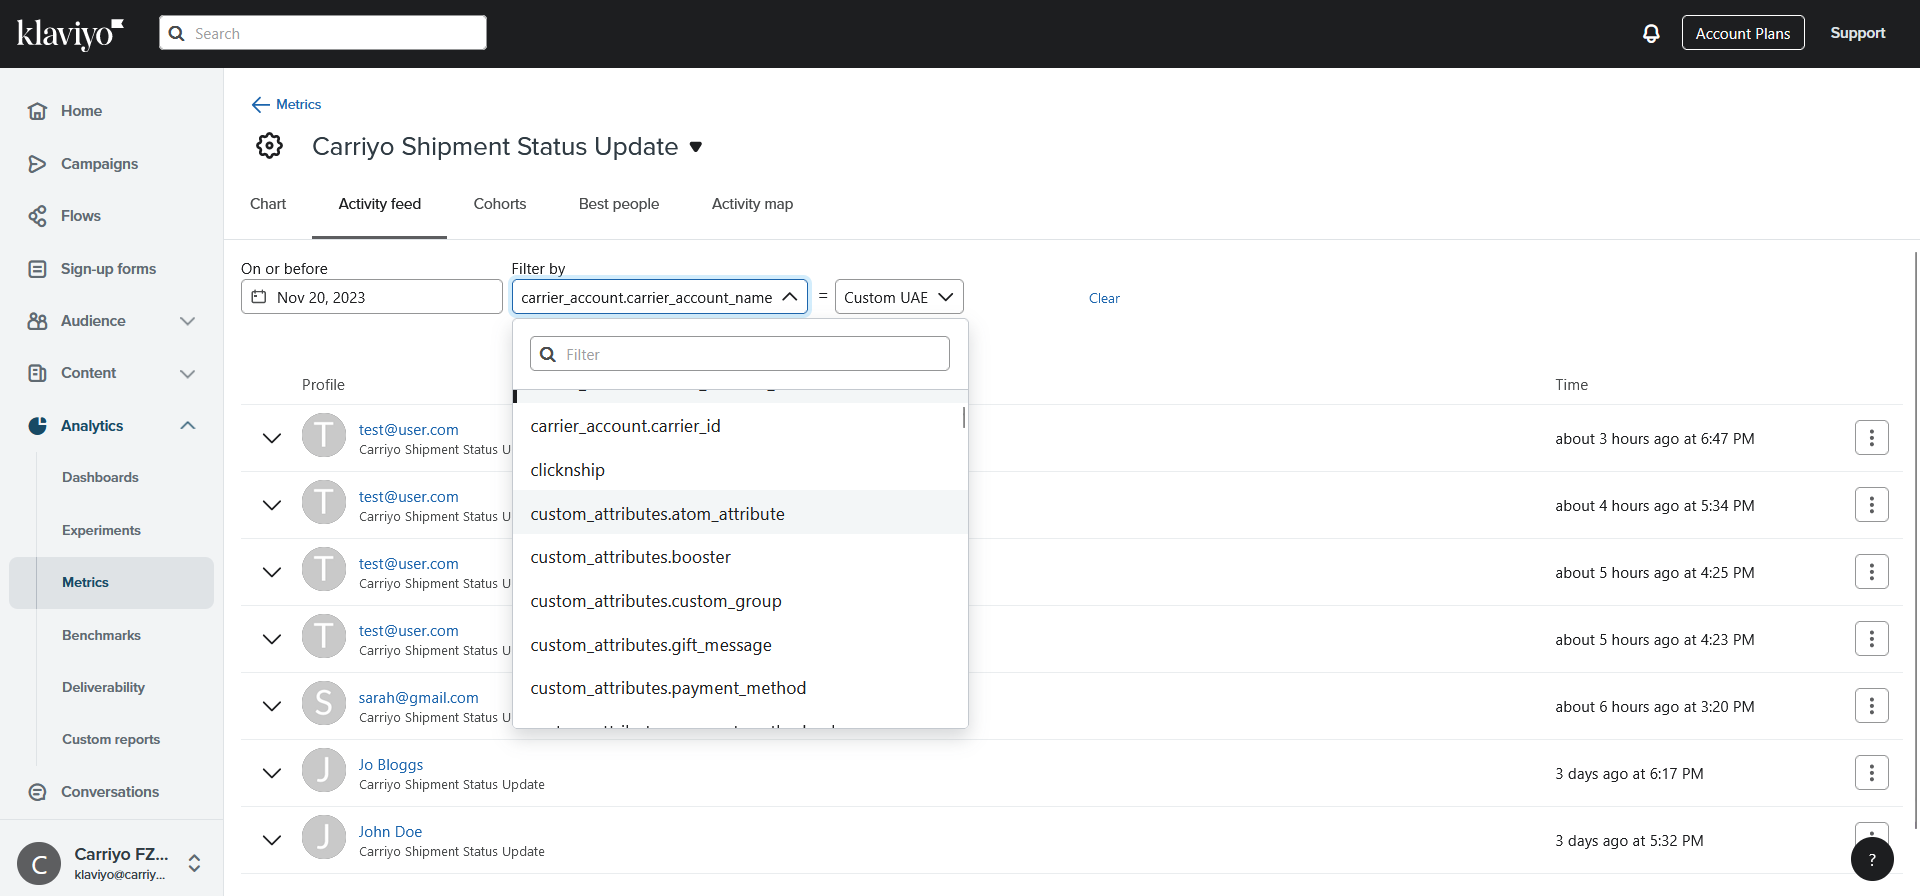1920x896 pixels.
Task: Open sarah@gmail.com profile link
Action: [x=419, y=697]
